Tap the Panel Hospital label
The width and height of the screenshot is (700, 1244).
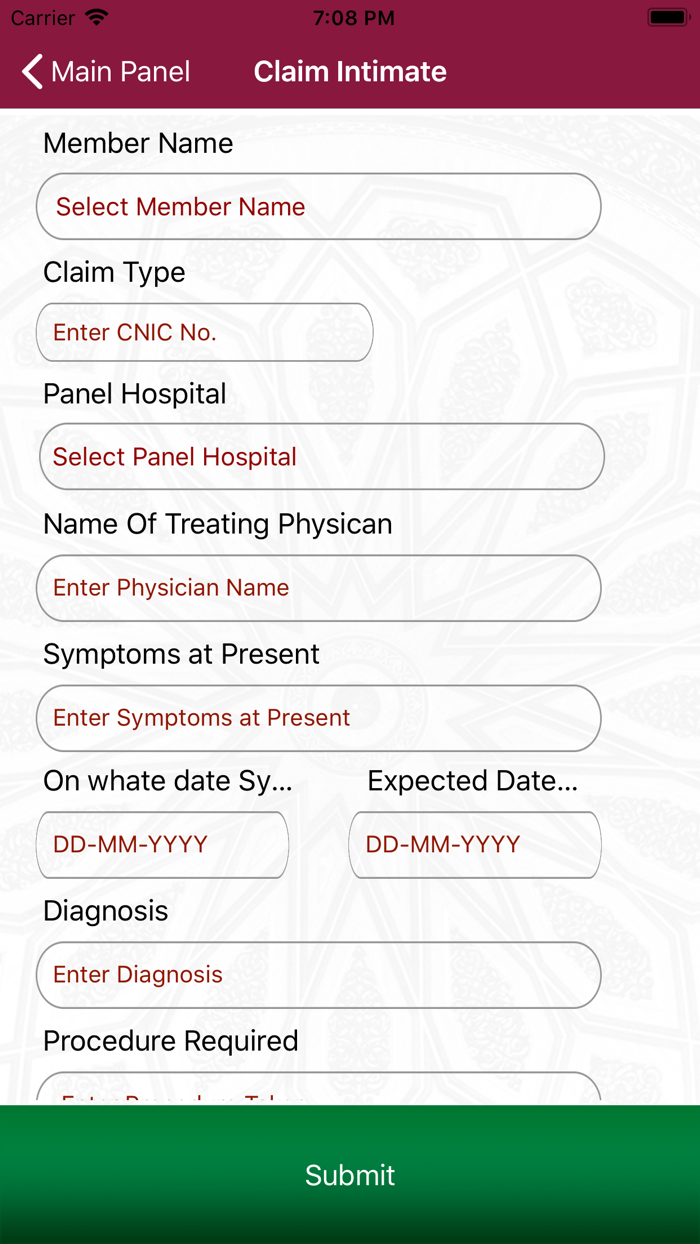pos(135,394)
